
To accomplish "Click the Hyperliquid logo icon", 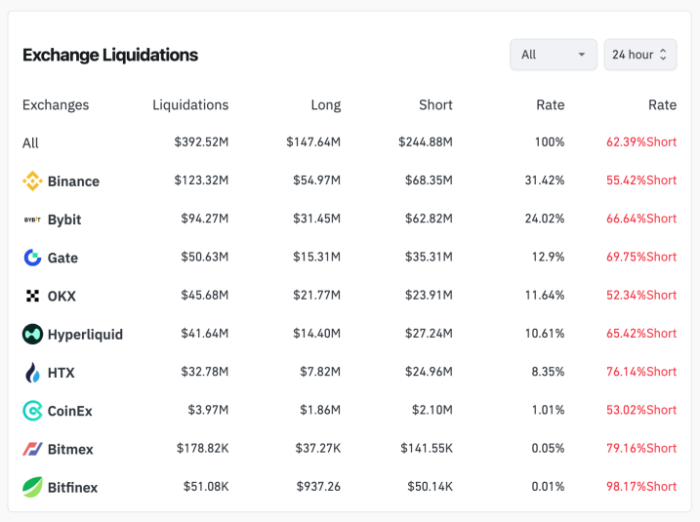I will (x=32, y=334).
